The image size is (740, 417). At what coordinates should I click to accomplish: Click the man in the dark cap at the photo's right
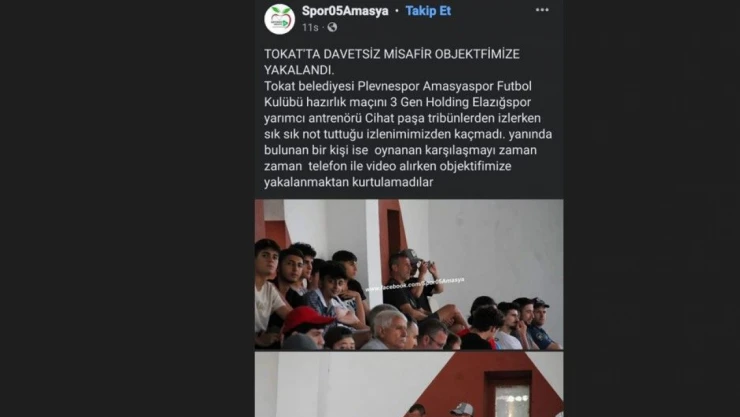[x=541, y=324]
